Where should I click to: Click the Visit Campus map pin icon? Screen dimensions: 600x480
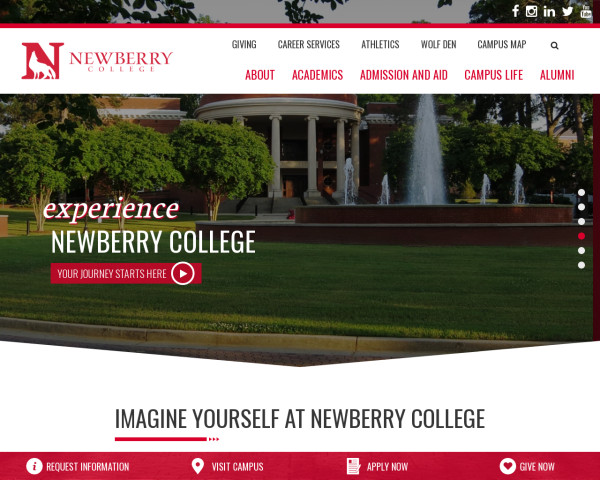click(x=197, y=466)
